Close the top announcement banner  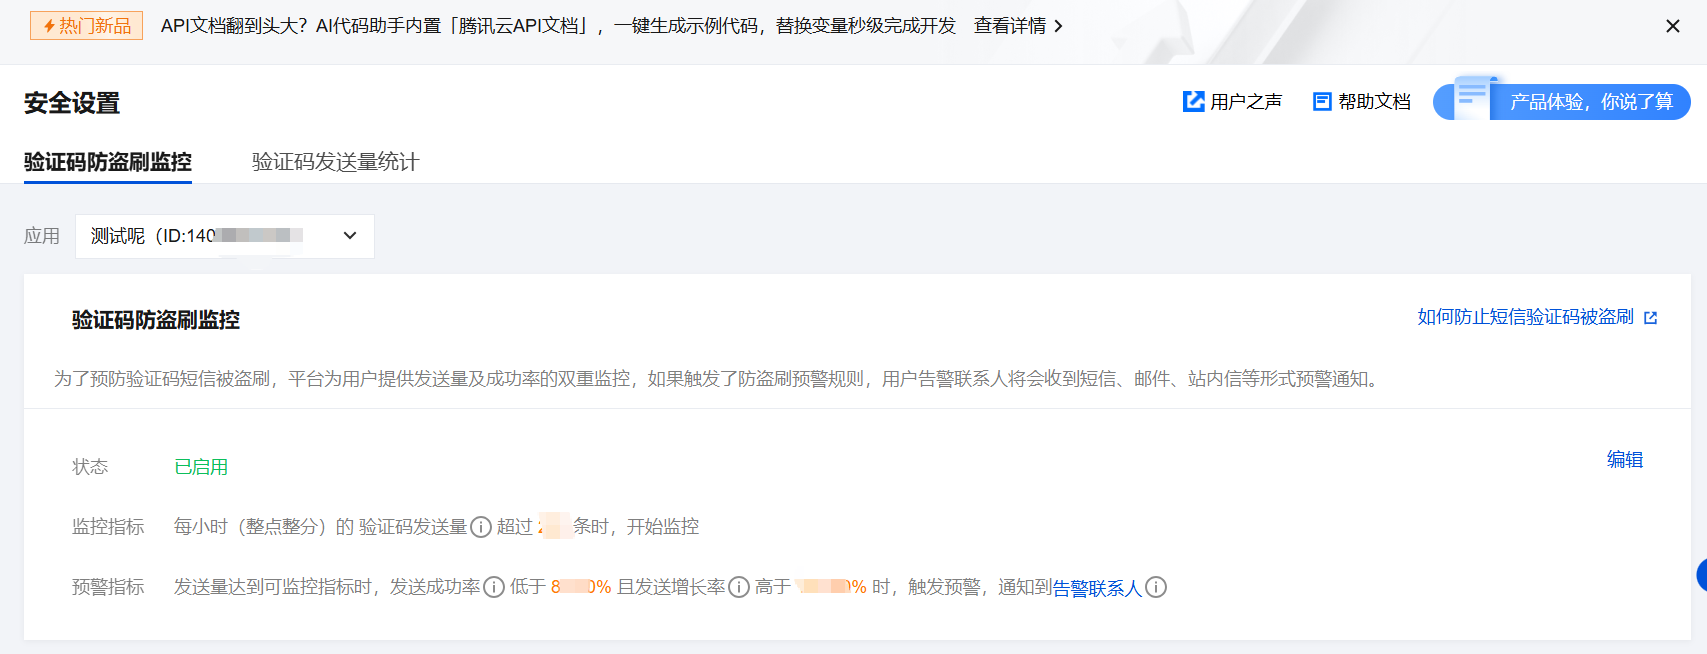tap(1673, 26)
